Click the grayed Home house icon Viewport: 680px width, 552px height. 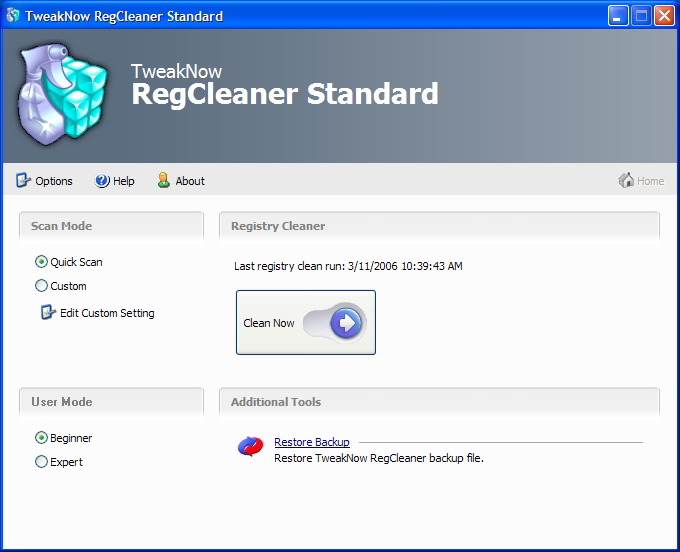coord(626,180)
